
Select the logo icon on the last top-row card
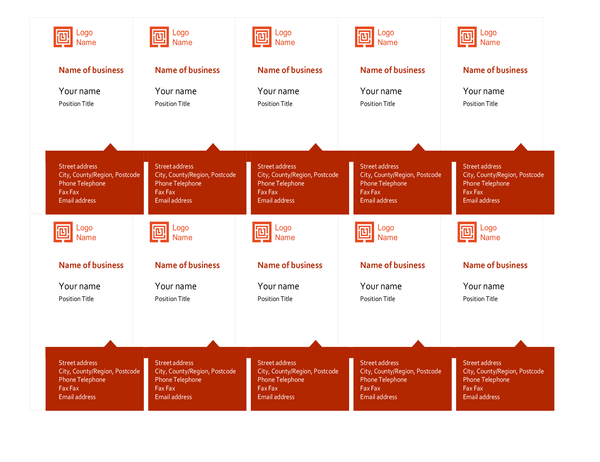tap(467, 37)
